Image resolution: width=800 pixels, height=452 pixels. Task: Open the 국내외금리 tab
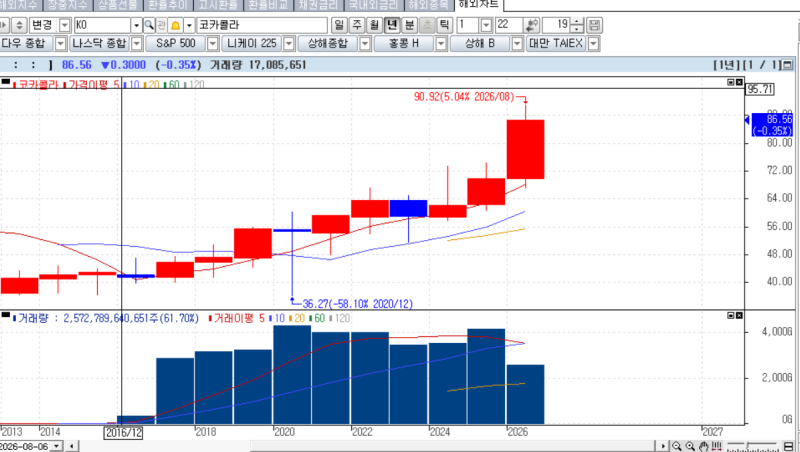coord(374,5)
